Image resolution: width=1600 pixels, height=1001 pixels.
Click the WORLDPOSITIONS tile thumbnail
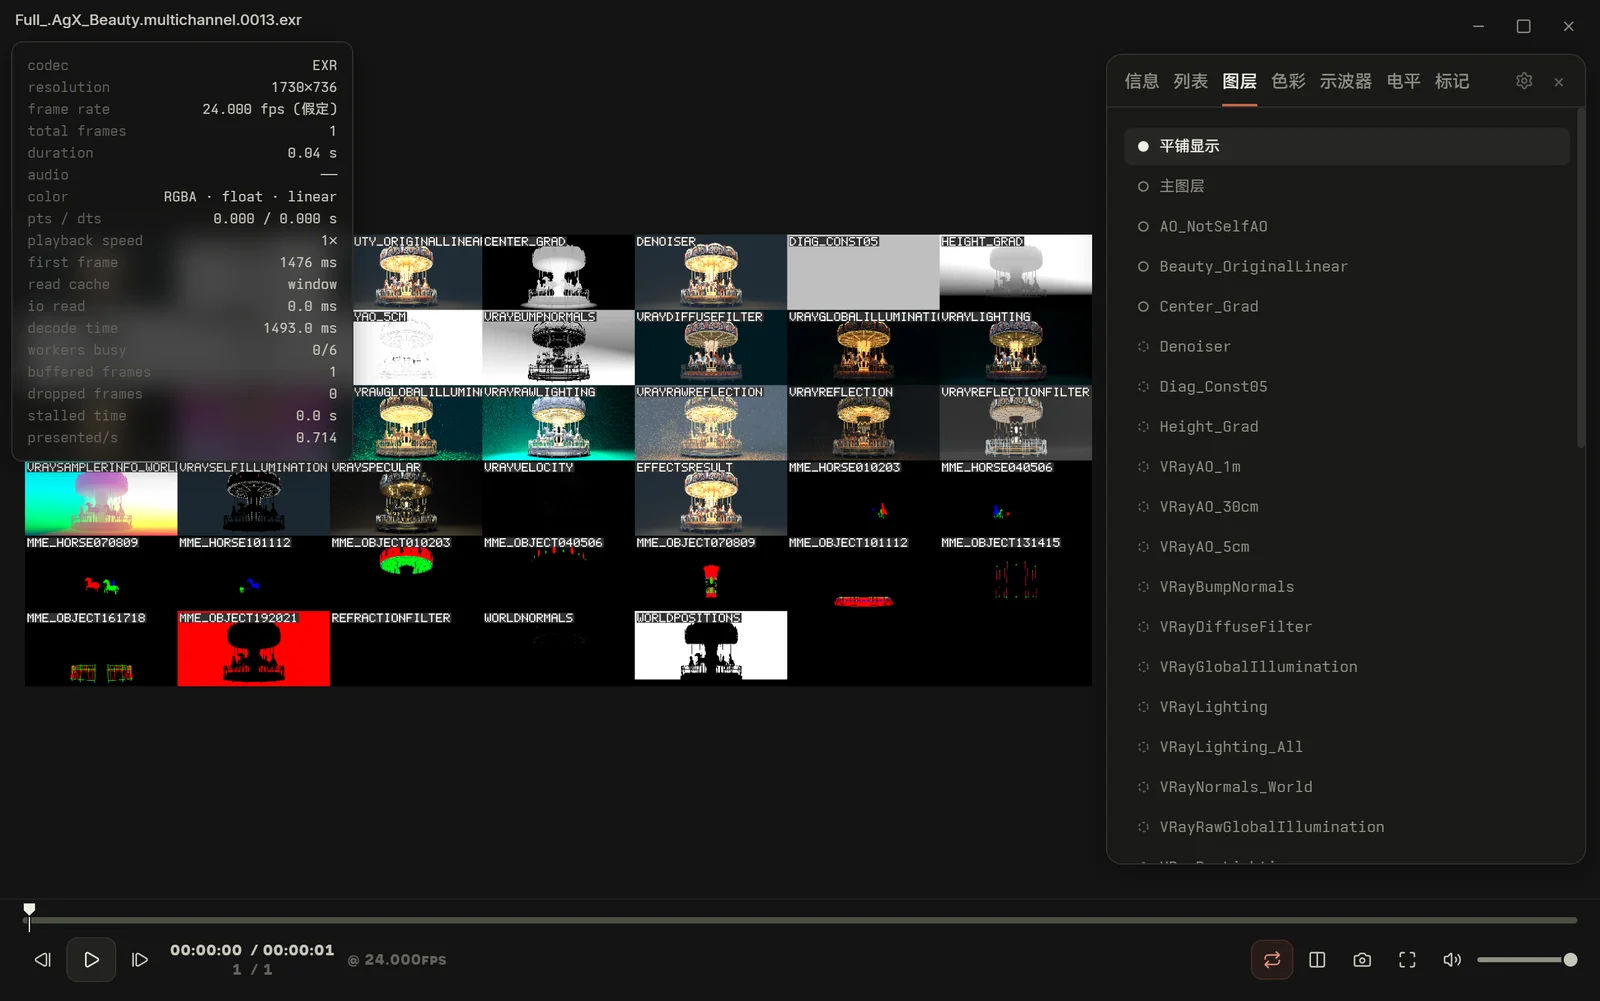point(711,645)
